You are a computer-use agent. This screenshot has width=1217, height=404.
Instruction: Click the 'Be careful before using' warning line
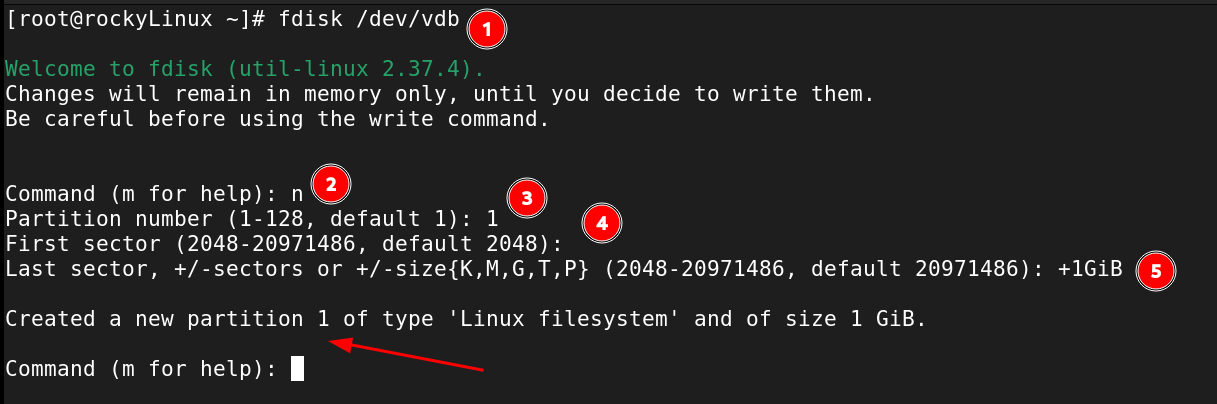point(277,119)
